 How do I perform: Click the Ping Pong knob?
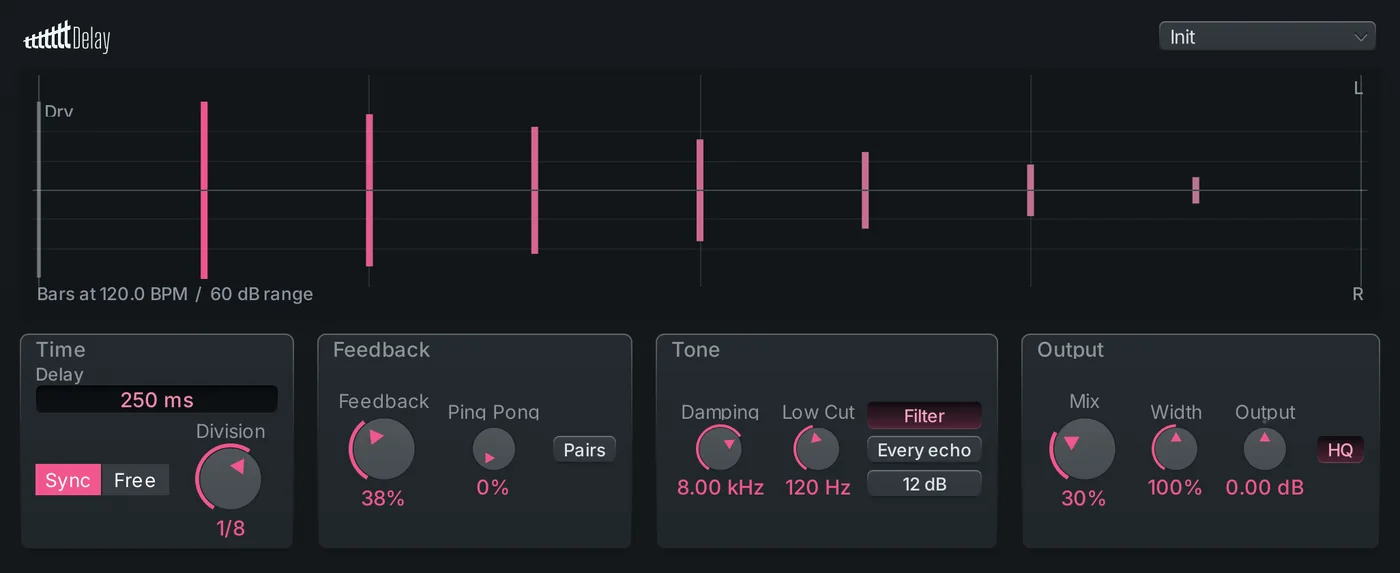point(494,450)
